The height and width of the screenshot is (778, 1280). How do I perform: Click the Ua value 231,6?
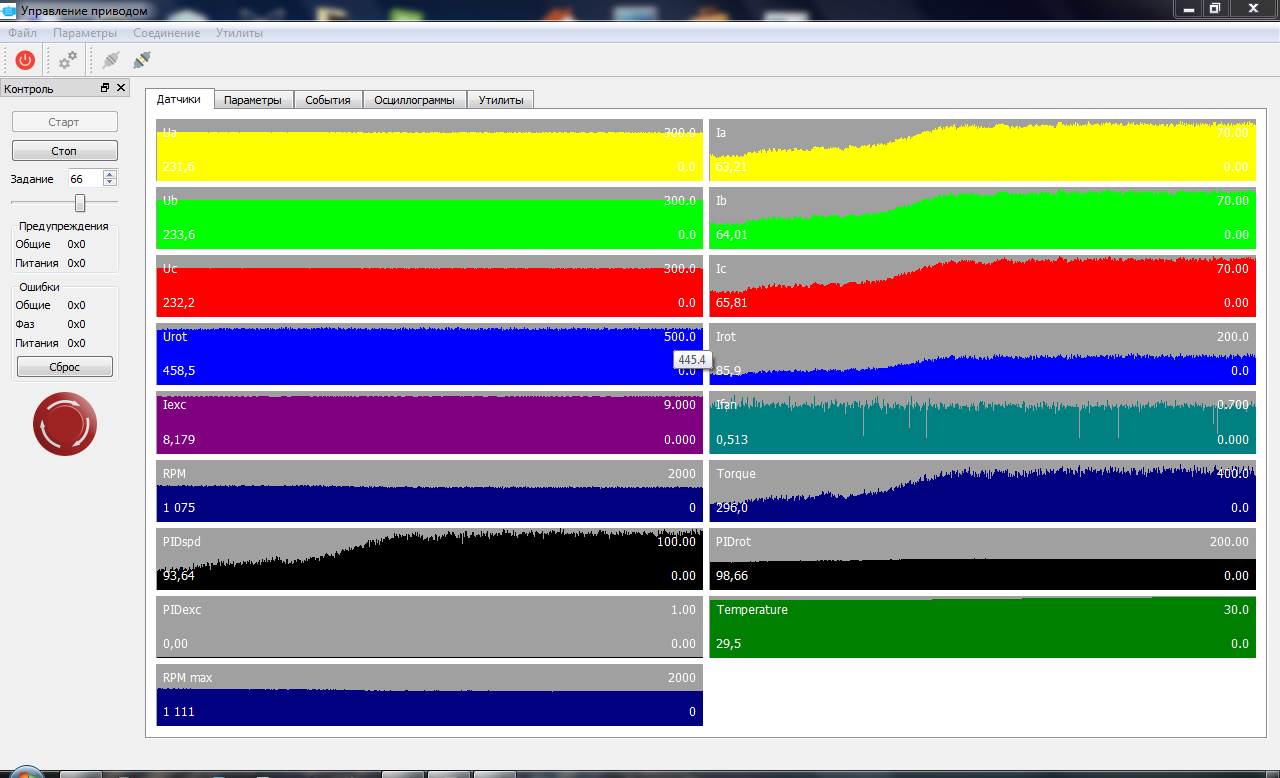pos(178,167)
